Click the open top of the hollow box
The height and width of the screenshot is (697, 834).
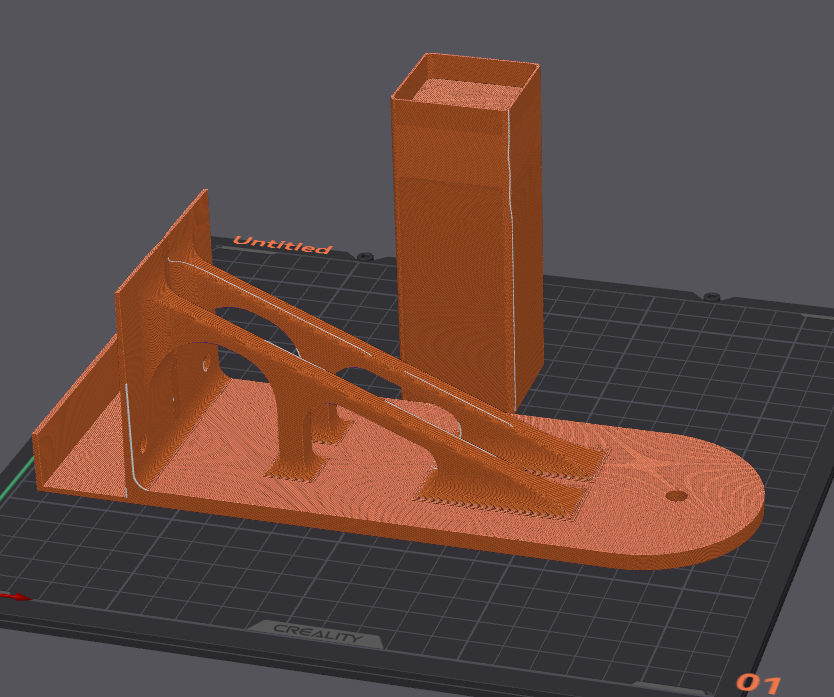click(x=465, y=95)
